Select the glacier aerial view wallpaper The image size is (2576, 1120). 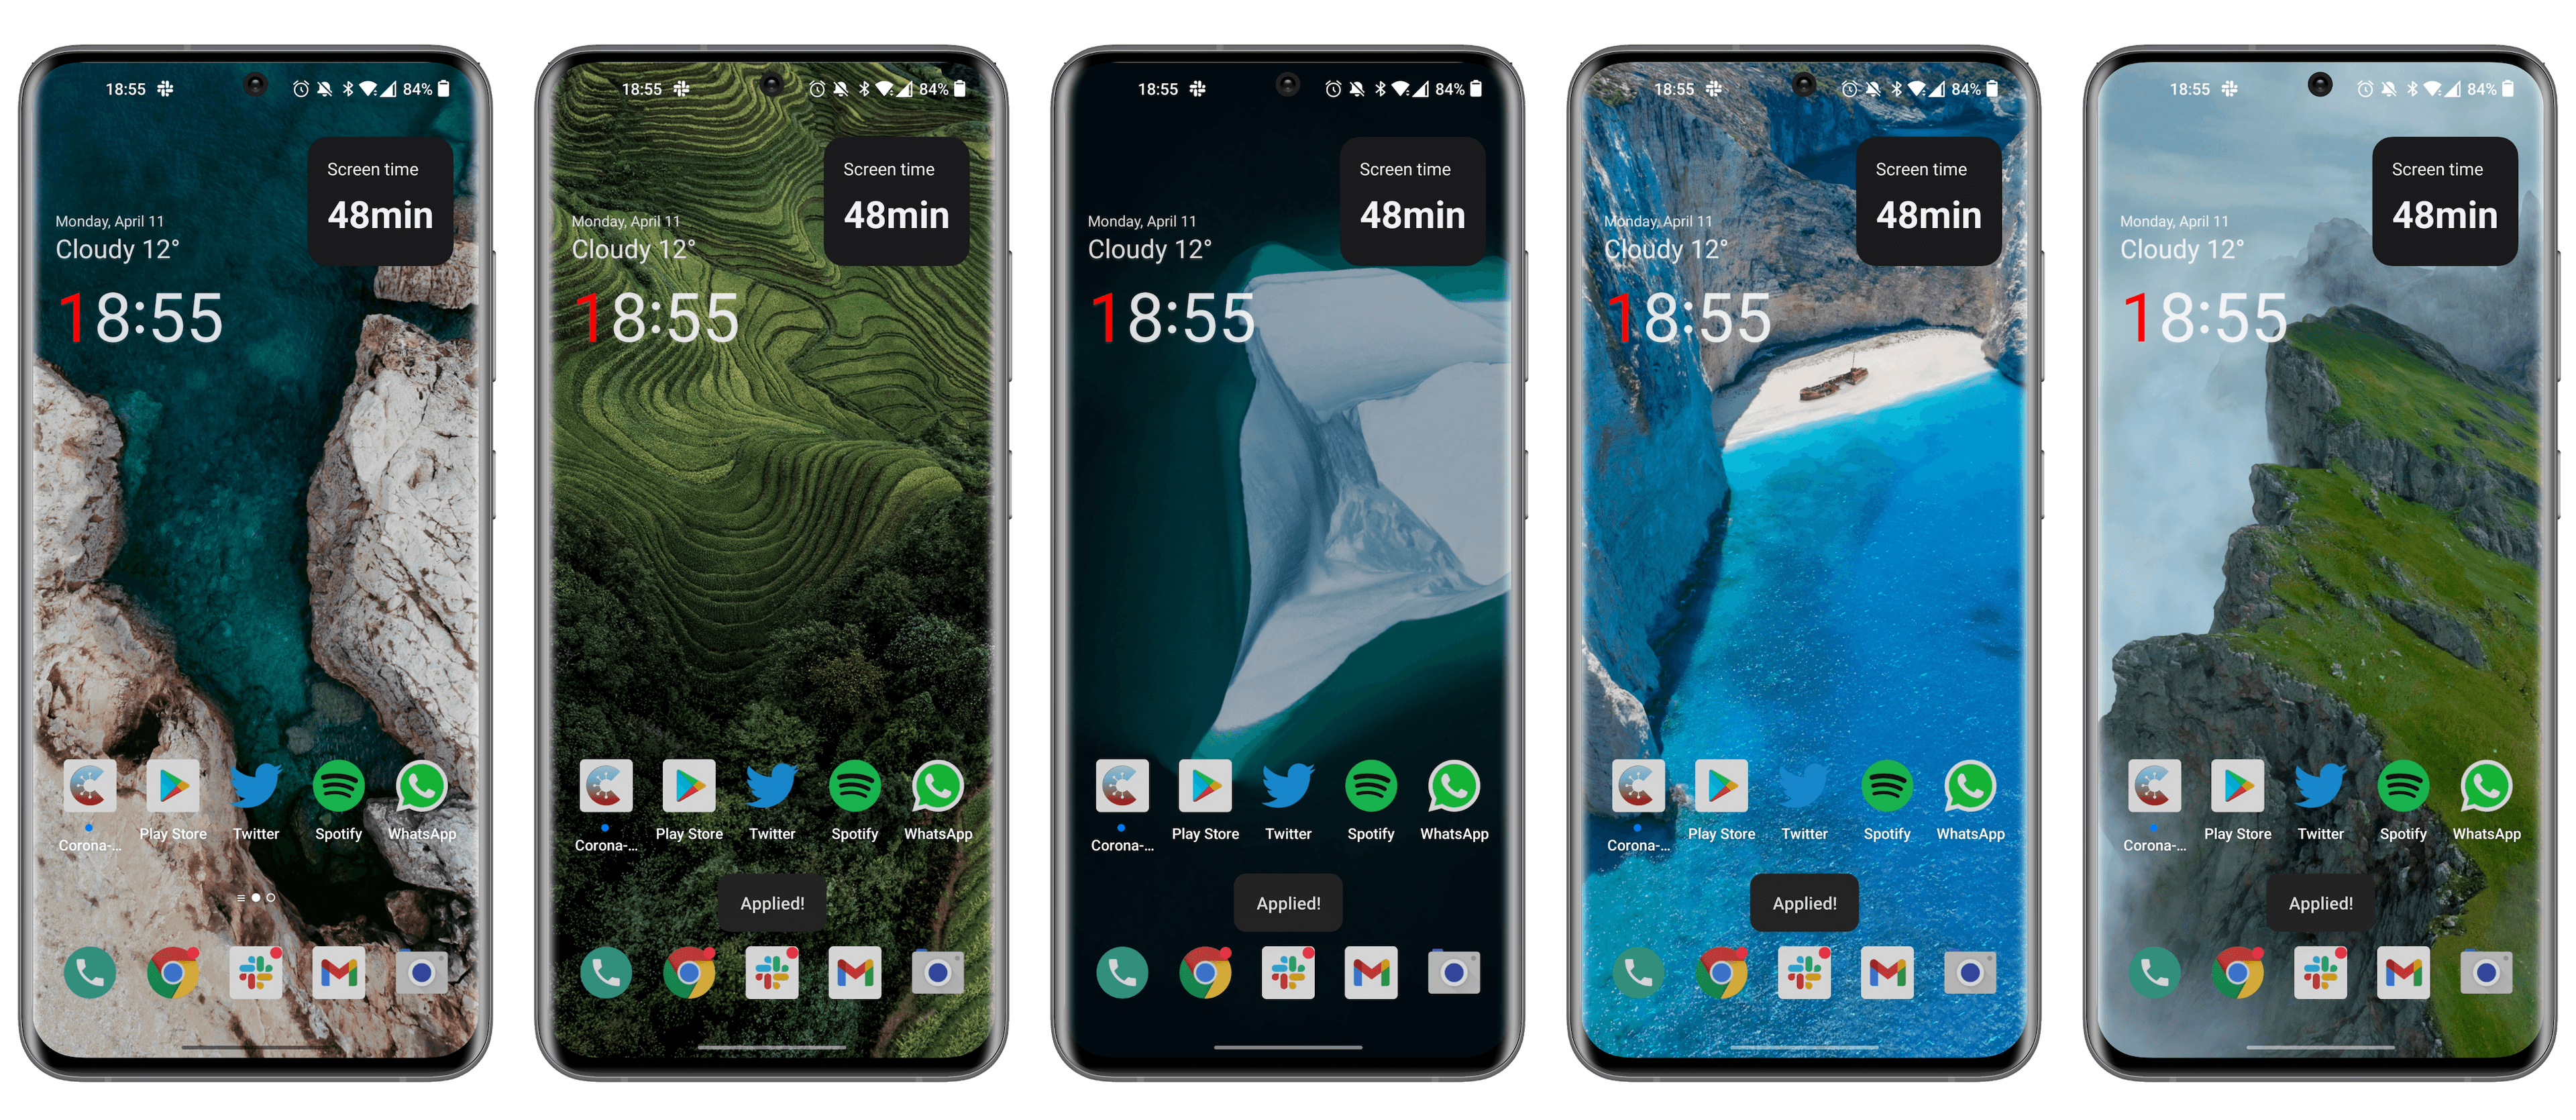tap(1288, 558)
